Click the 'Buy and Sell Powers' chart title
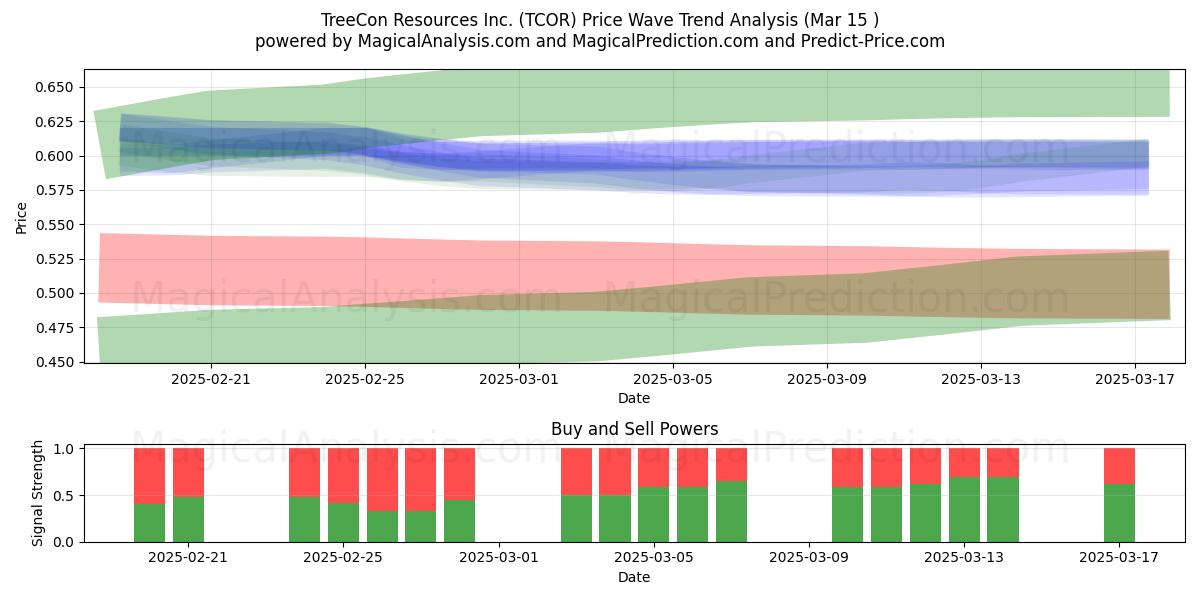The height and width of the screenshot is (600, 1200). click(x=634, y=429)
